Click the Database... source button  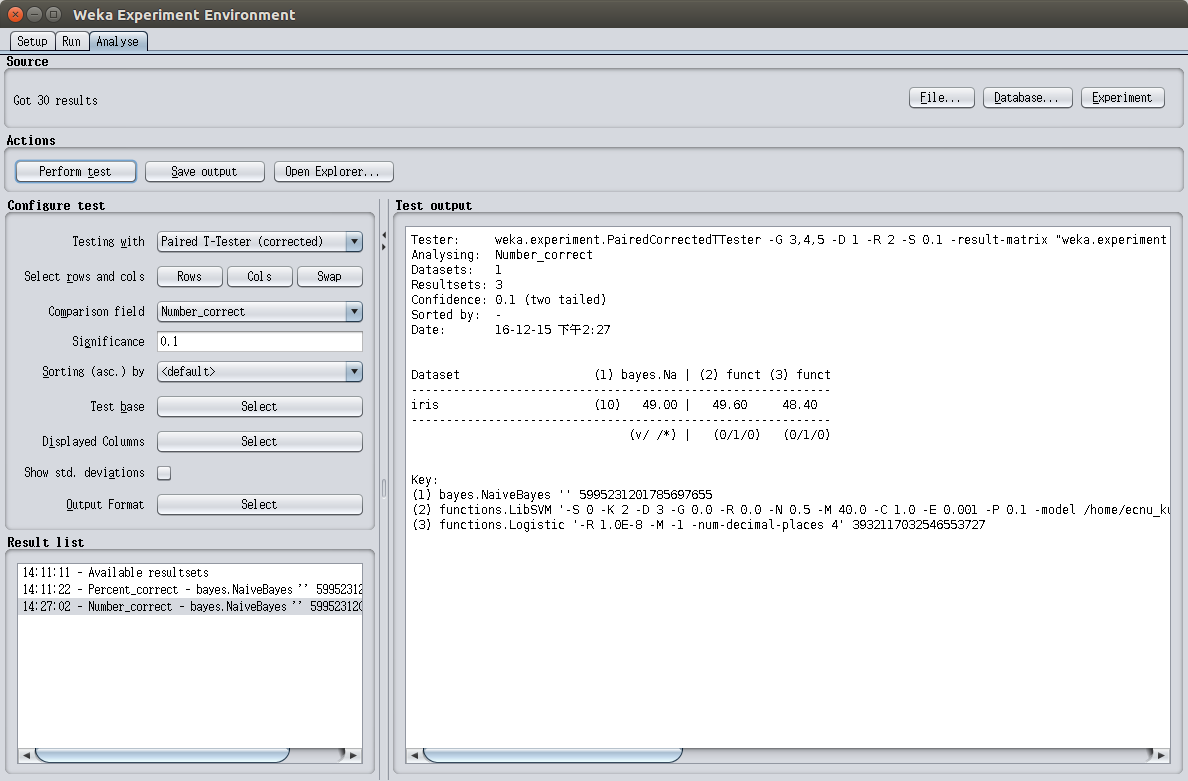[x=1027, y=98]
